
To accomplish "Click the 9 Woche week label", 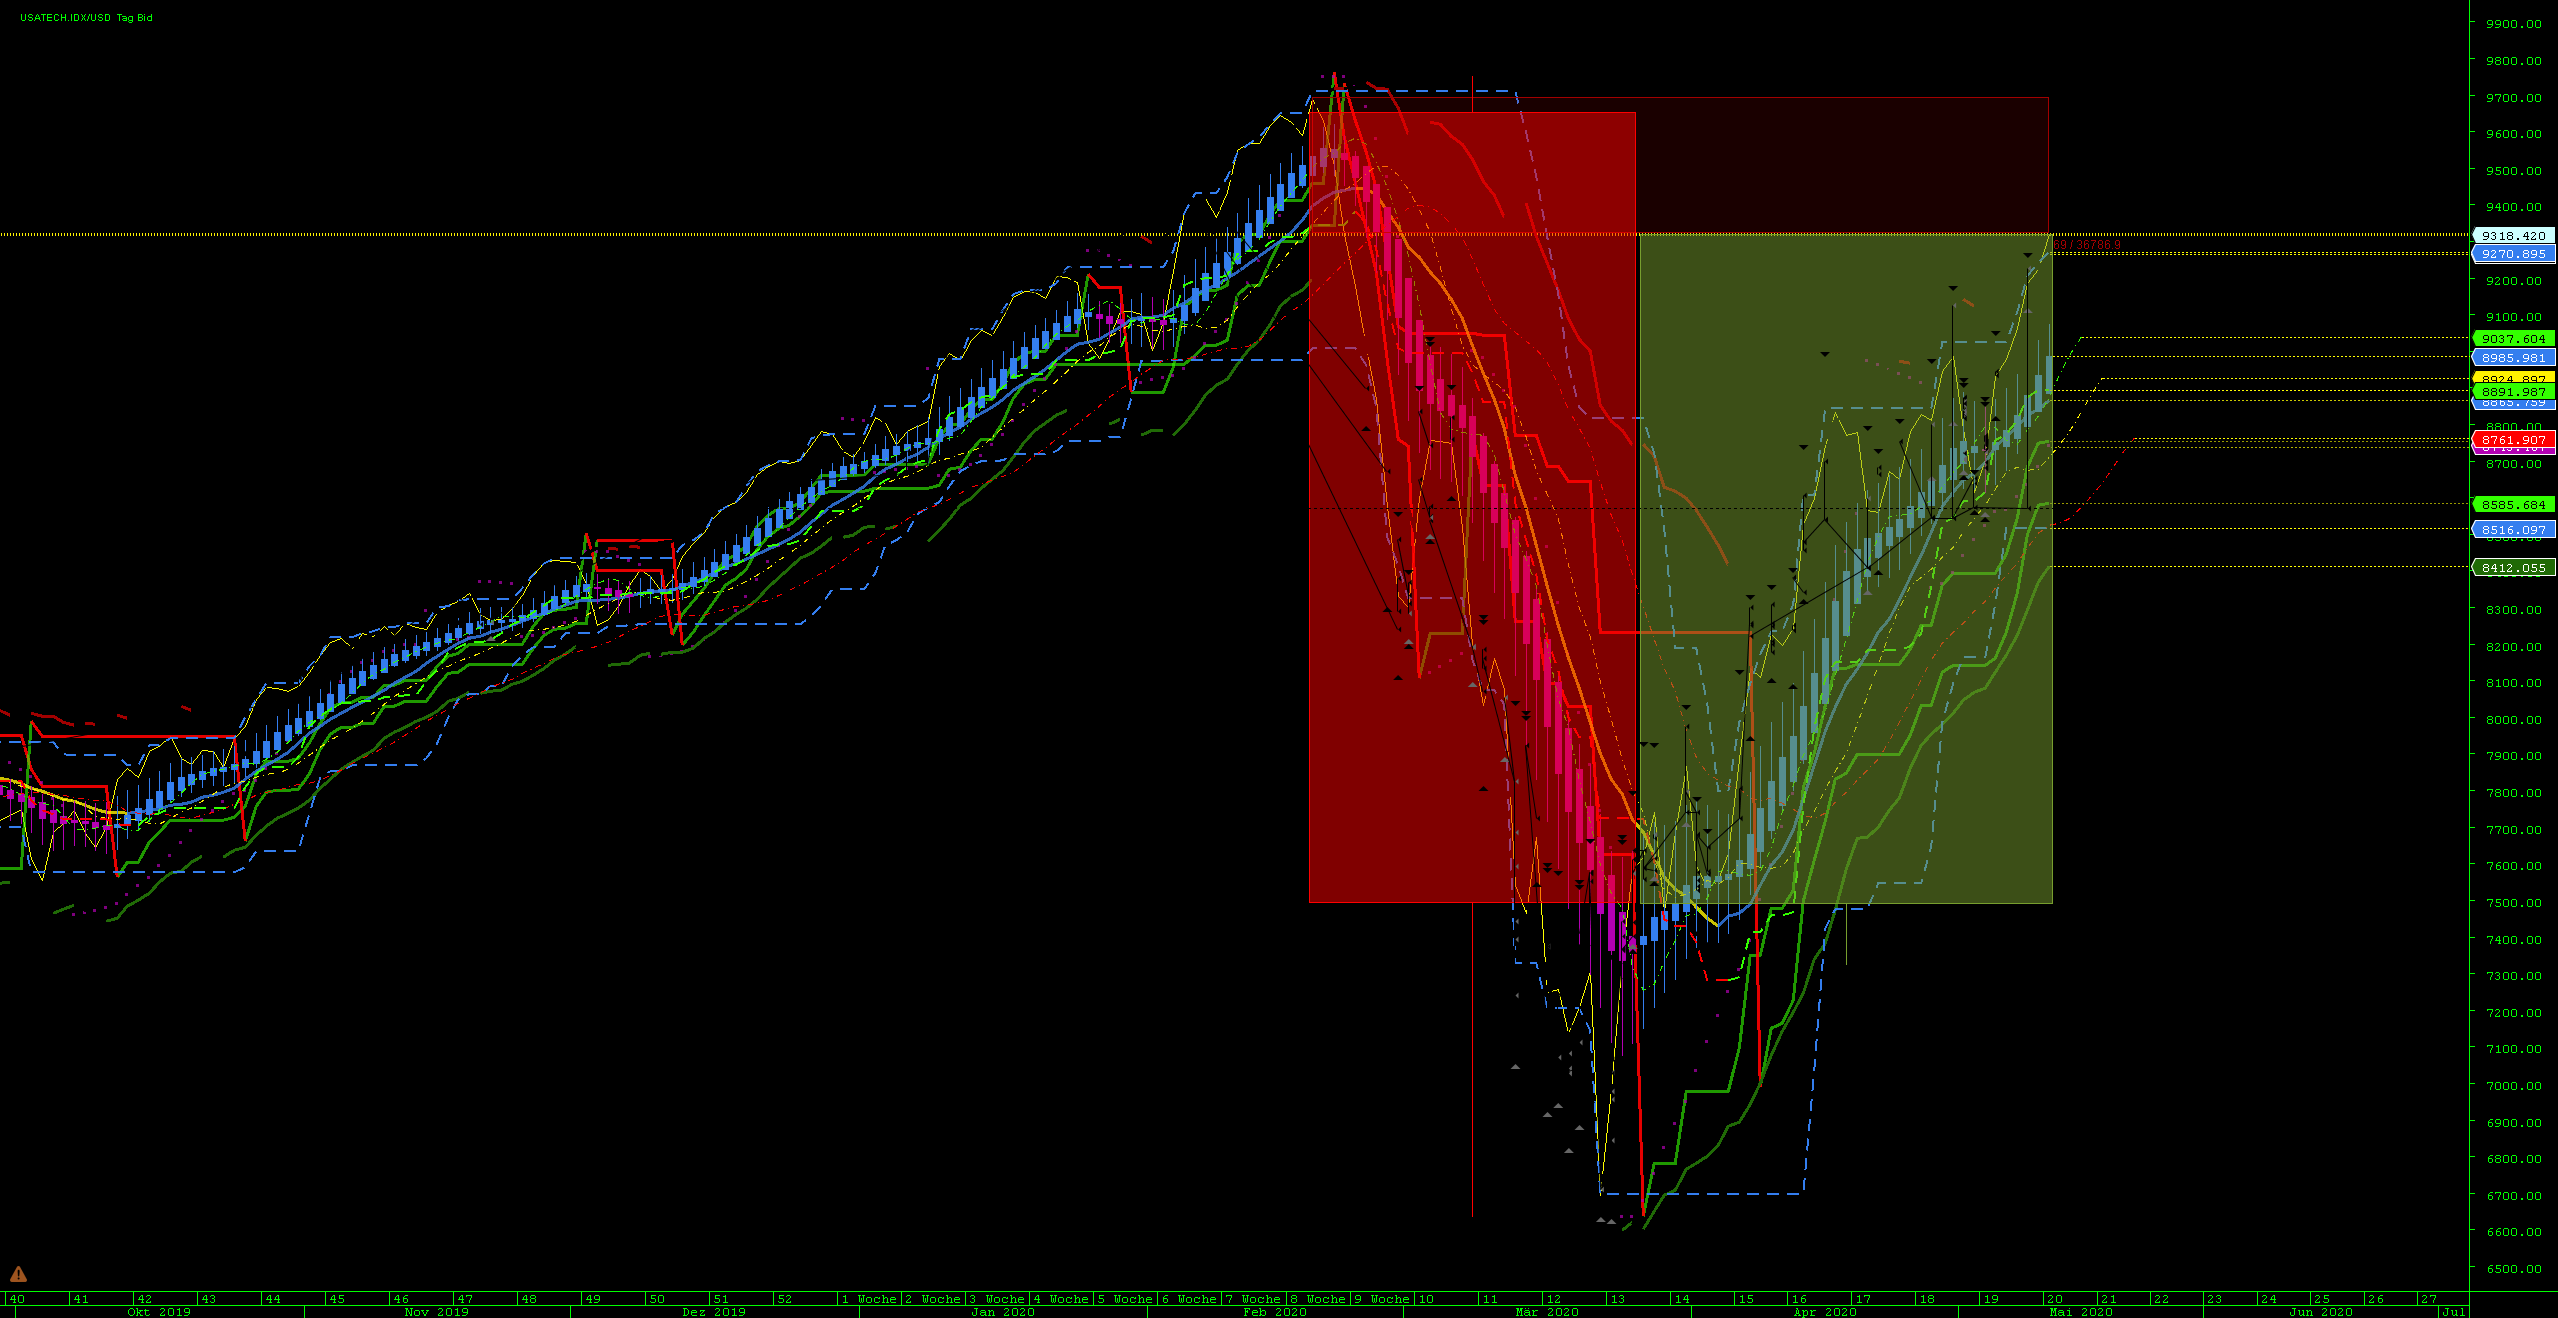I will tap(1381, 1299).
